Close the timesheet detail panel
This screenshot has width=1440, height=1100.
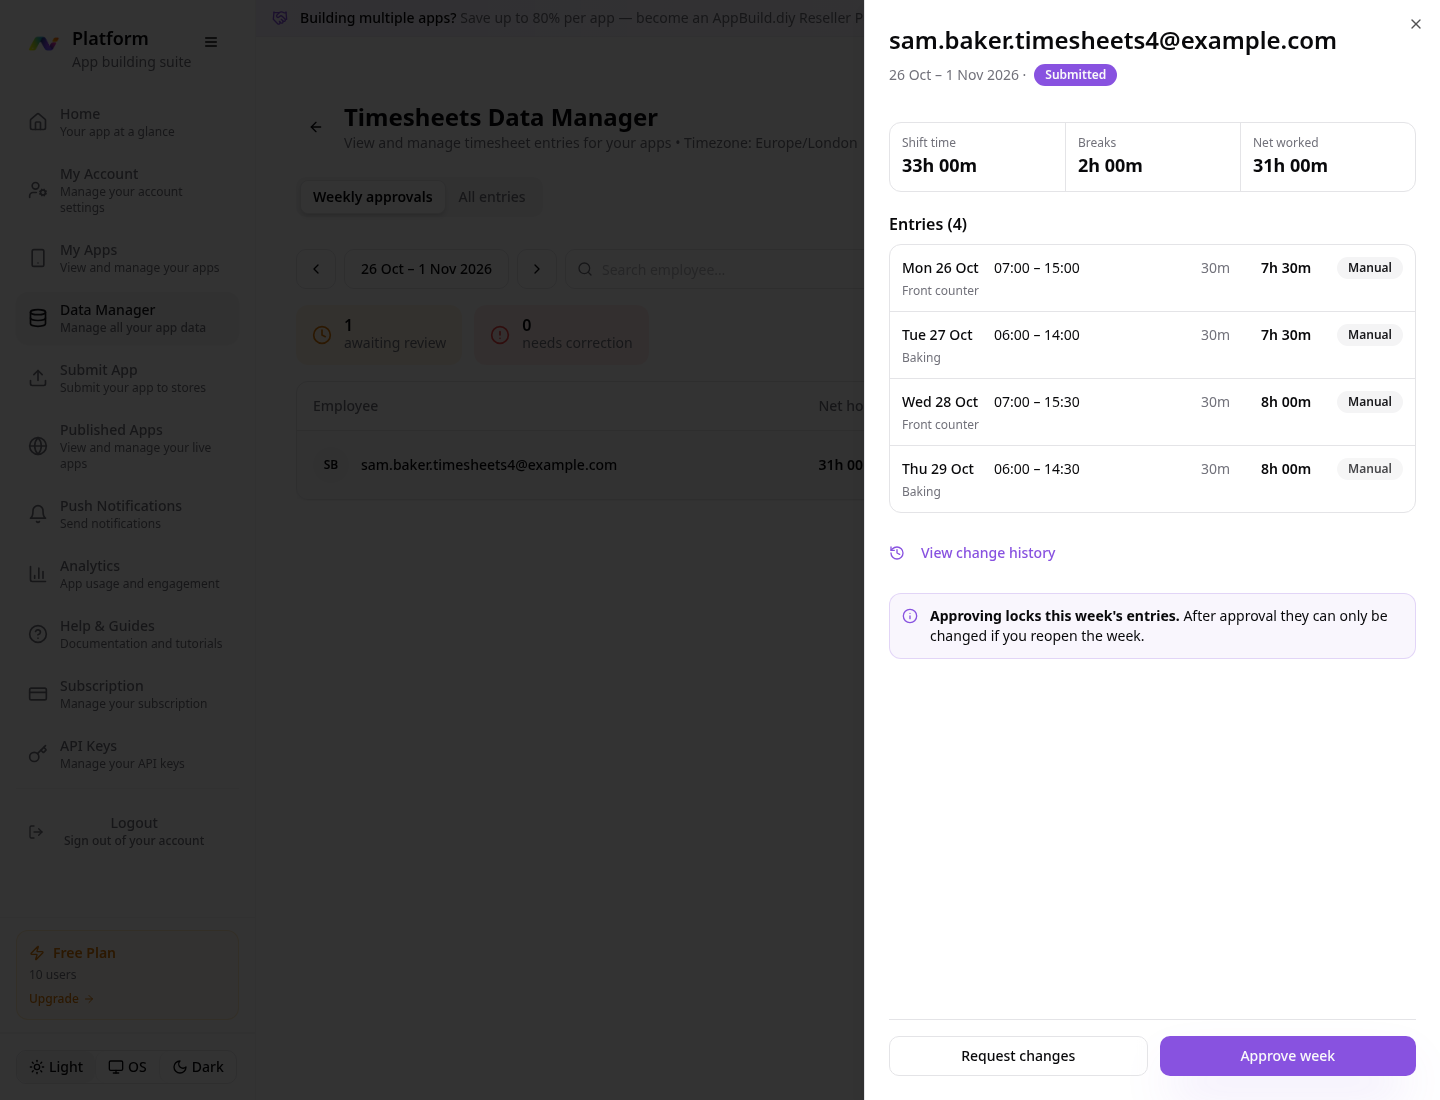pyautogui.click(x=1416, y=24)
